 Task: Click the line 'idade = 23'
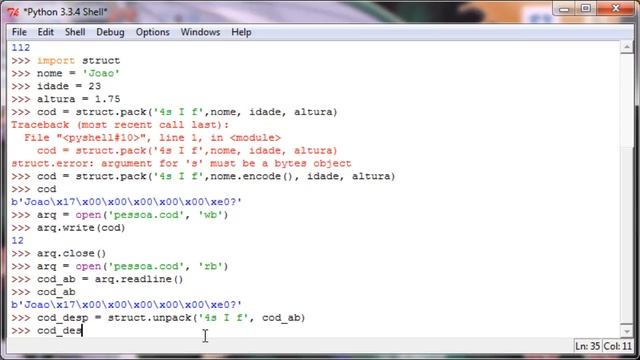point(56,87)
